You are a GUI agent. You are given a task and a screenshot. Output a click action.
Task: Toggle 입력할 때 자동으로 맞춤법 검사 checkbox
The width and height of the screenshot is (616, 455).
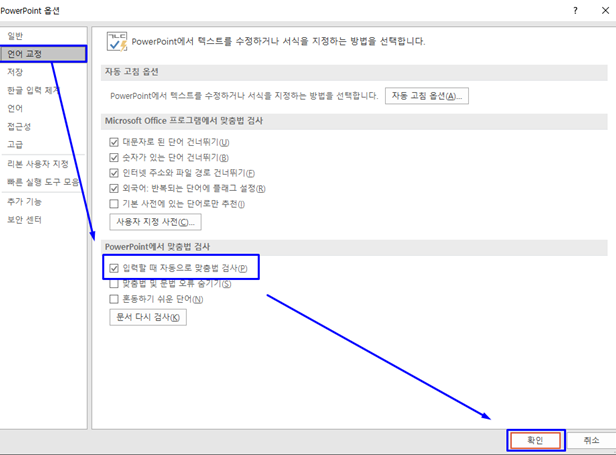click(114, 268)
